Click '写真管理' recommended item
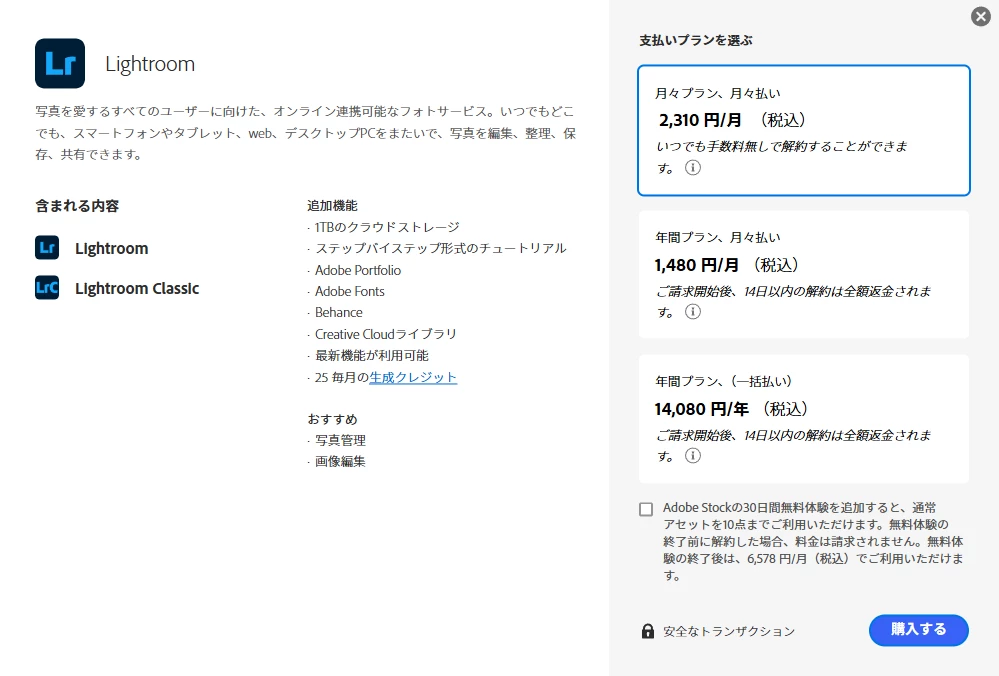Image resolution: width=999 pixels, height=676 pixels. 340,440
